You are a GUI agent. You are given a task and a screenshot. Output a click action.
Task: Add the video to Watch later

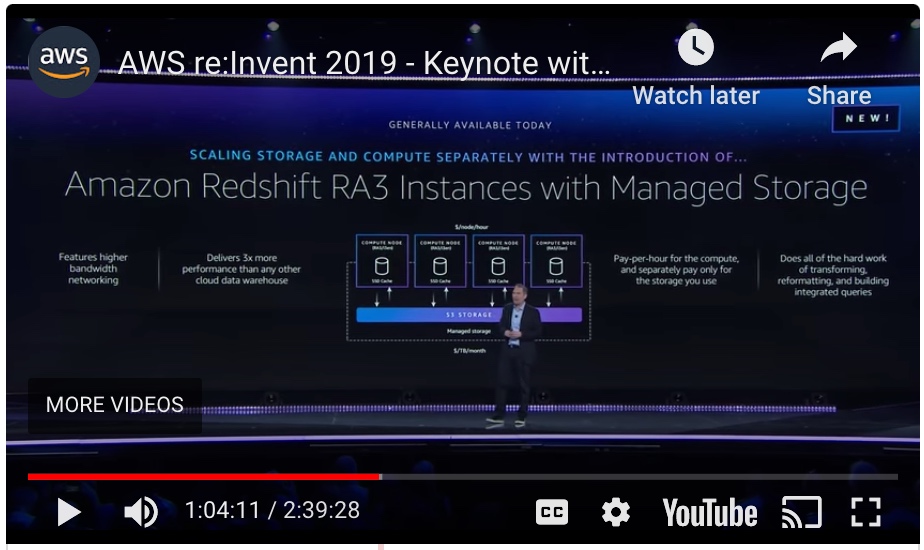click(x=696, y=68)
